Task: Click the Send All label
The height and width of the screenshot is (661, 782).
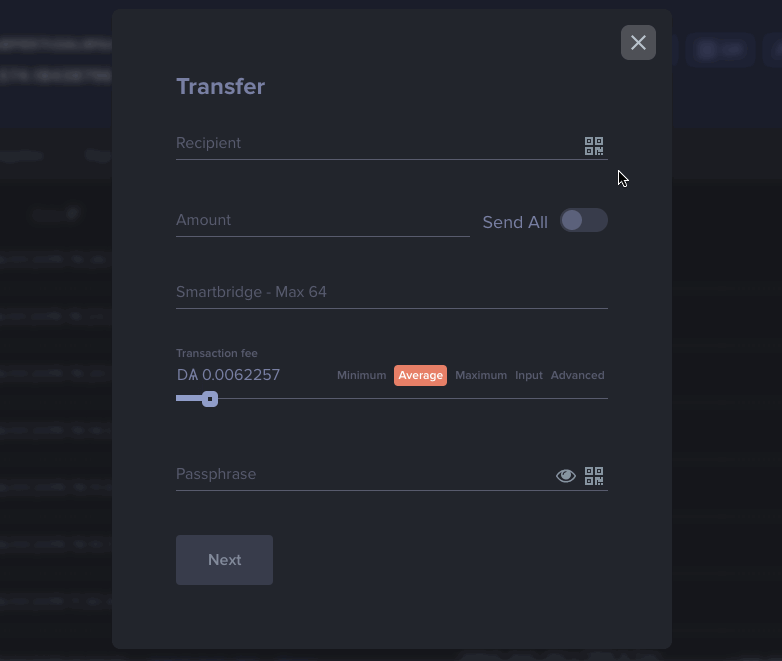Action: coord(515,222)
